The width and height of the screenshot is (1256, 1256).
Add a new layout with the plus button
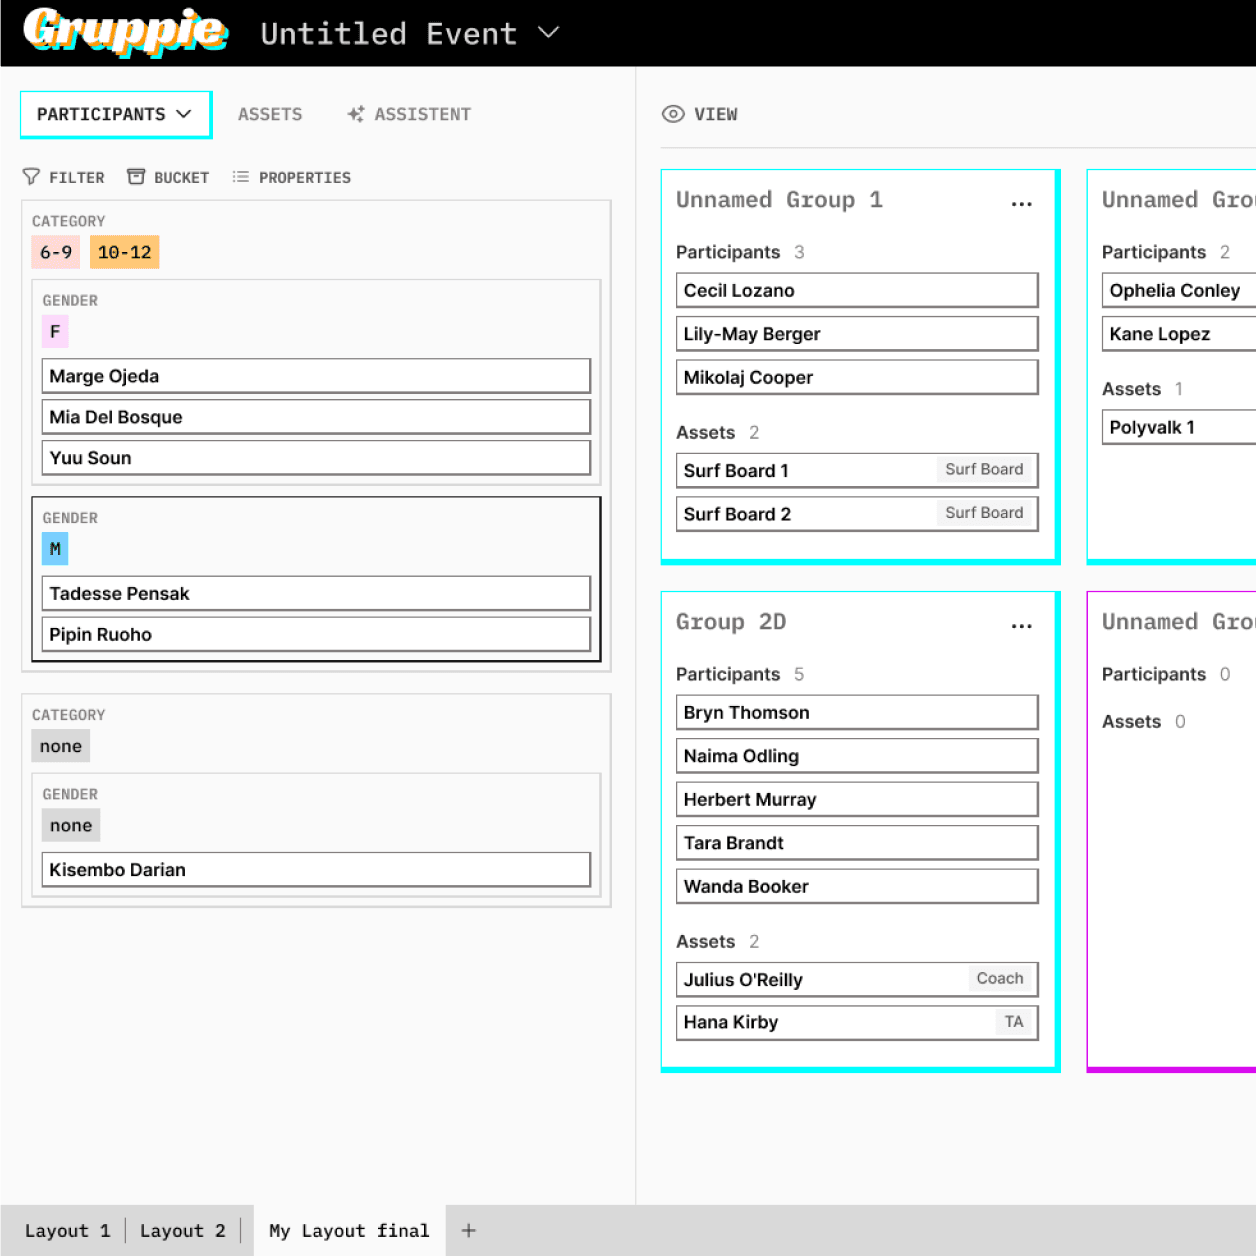click(x=467, y=1230)
